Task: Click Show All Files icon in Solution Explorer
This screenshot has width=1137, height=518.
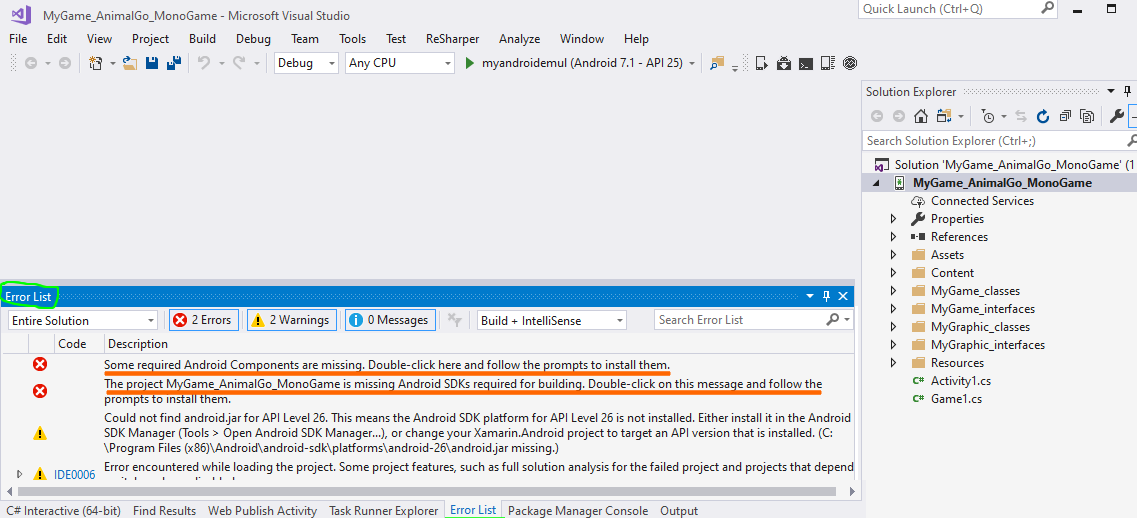Action: [x=1086, y=116]
